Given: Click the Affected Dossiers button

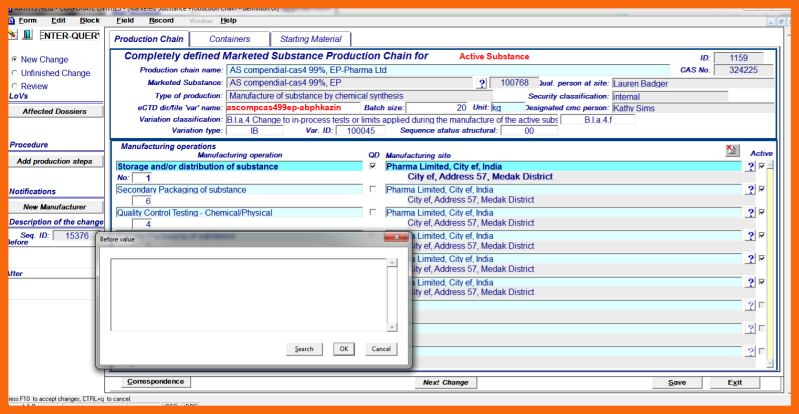Looking at the screenshot, I should [x=56, y=111].
